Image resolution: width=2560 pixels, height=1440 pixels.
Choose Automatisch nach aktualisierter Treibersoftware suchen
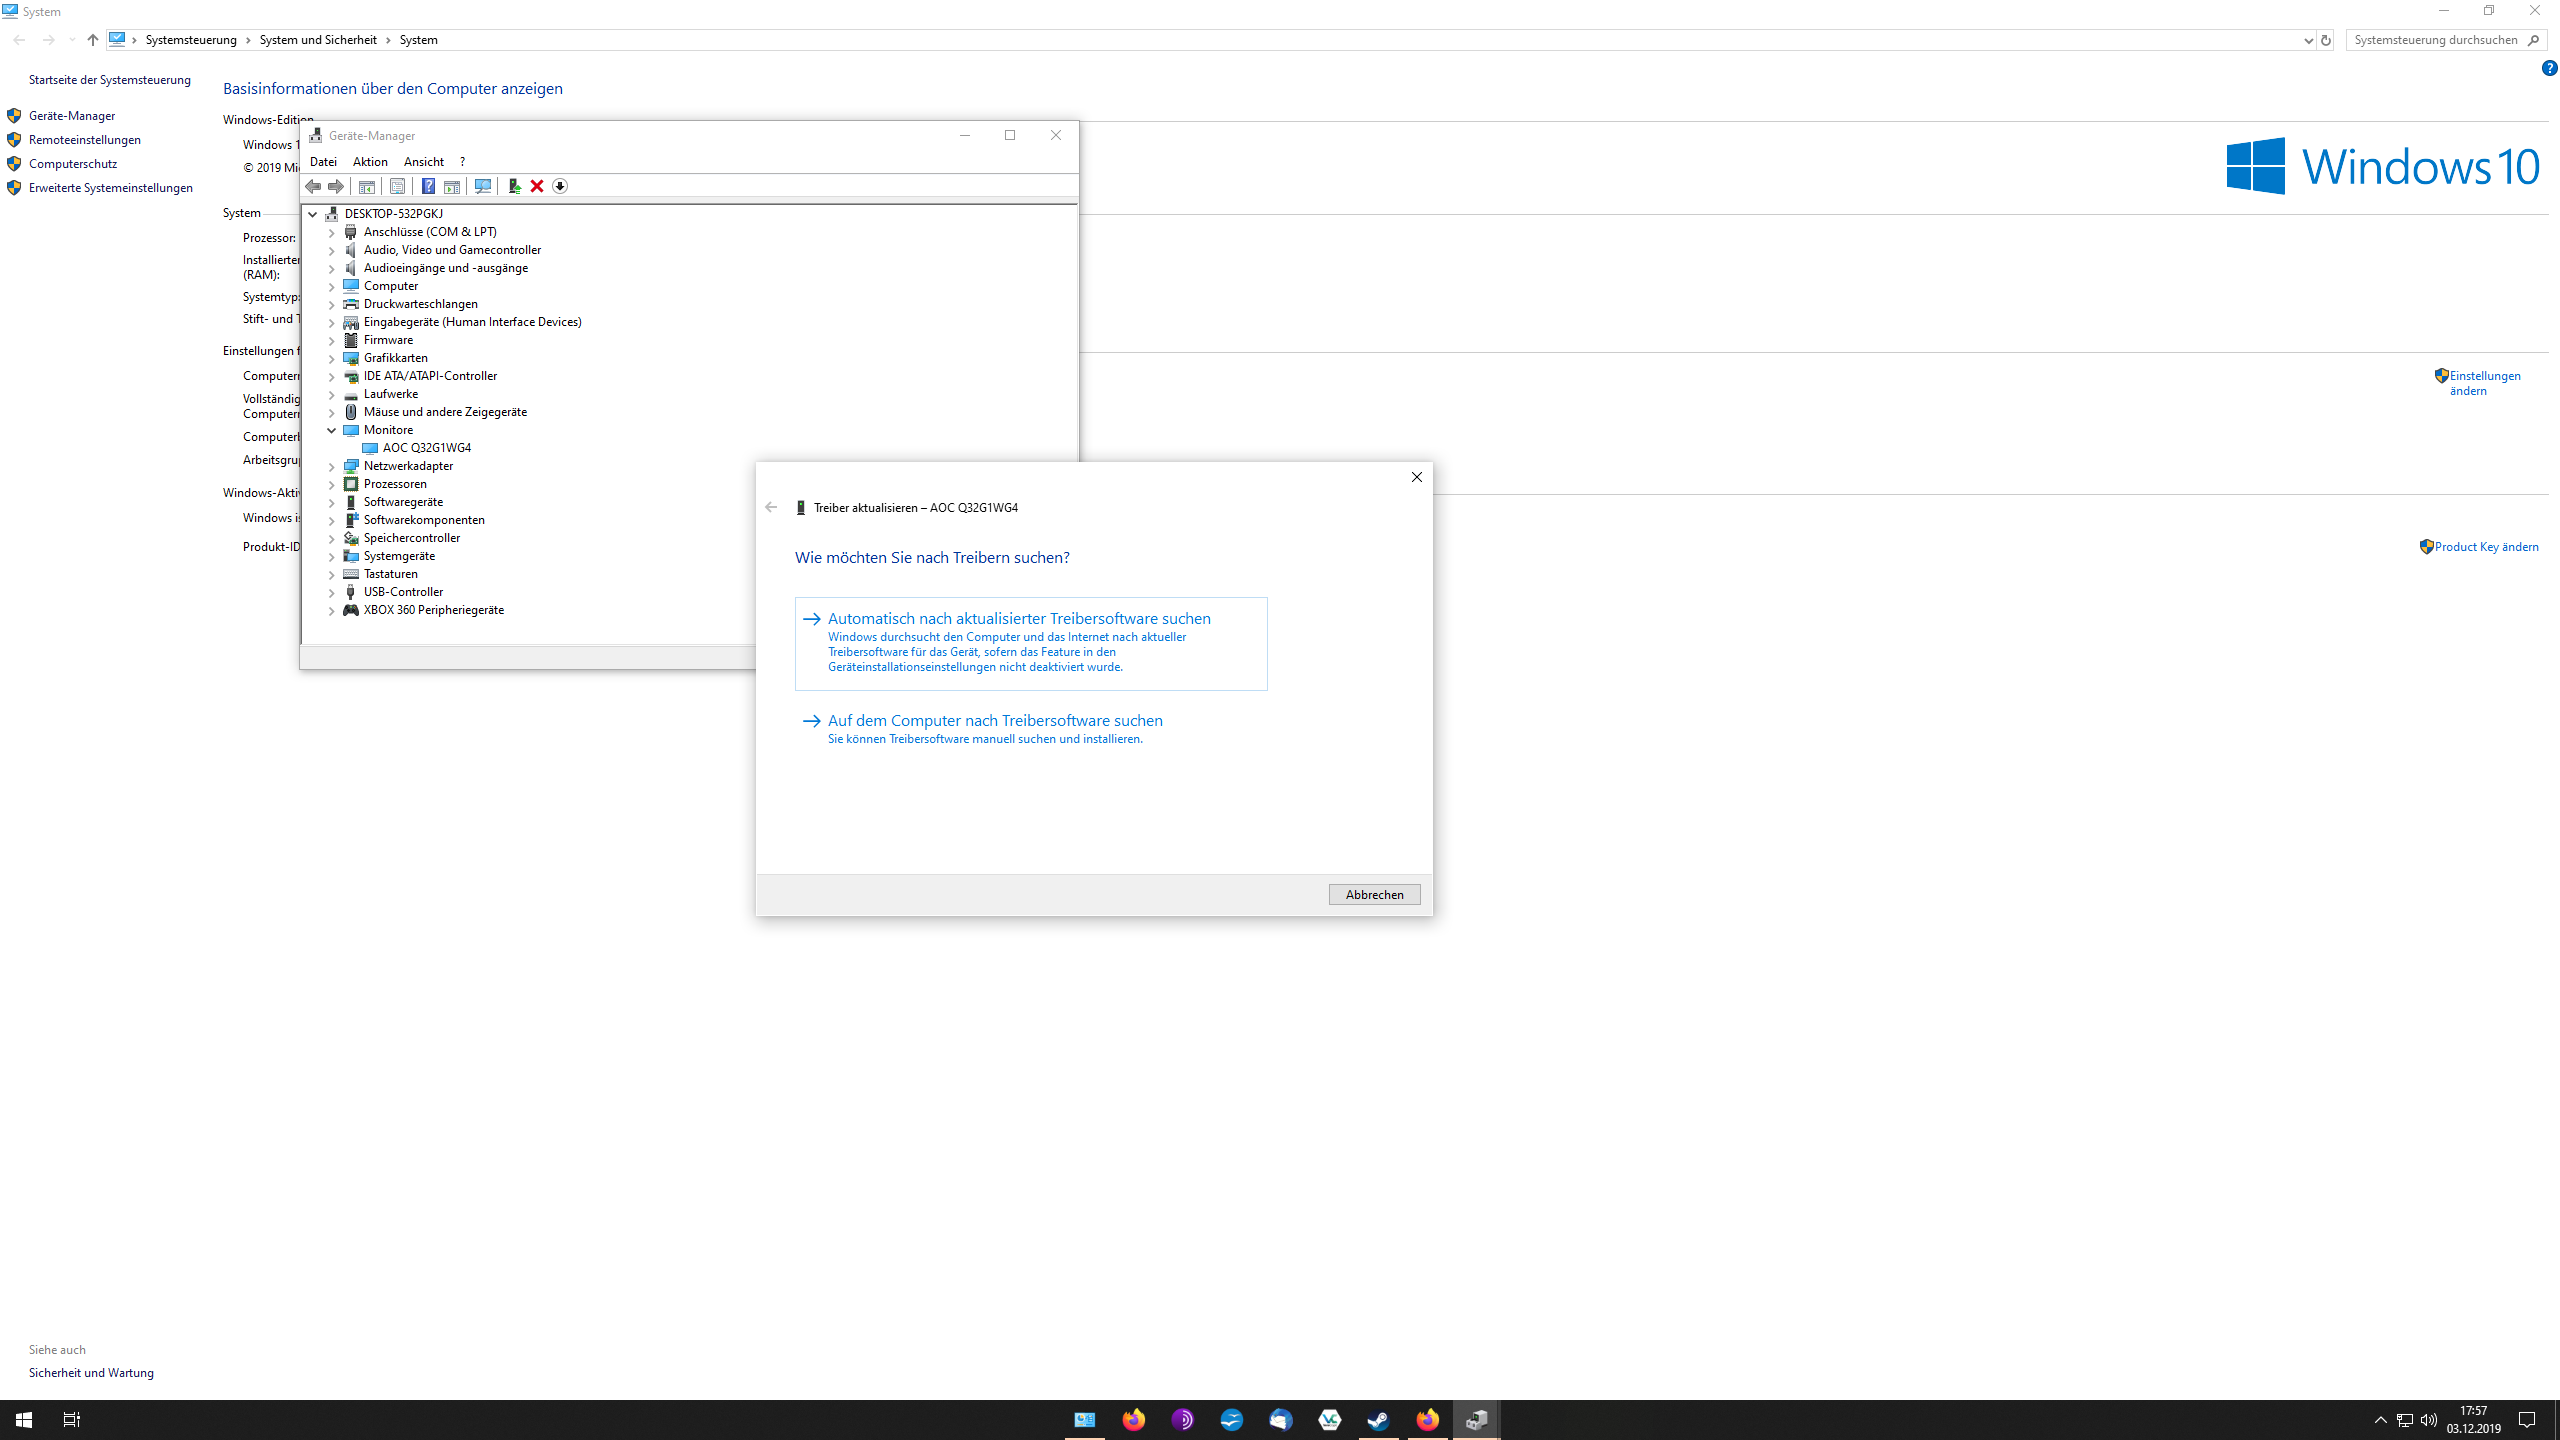pyautogui.click(x=1018, y=619)
